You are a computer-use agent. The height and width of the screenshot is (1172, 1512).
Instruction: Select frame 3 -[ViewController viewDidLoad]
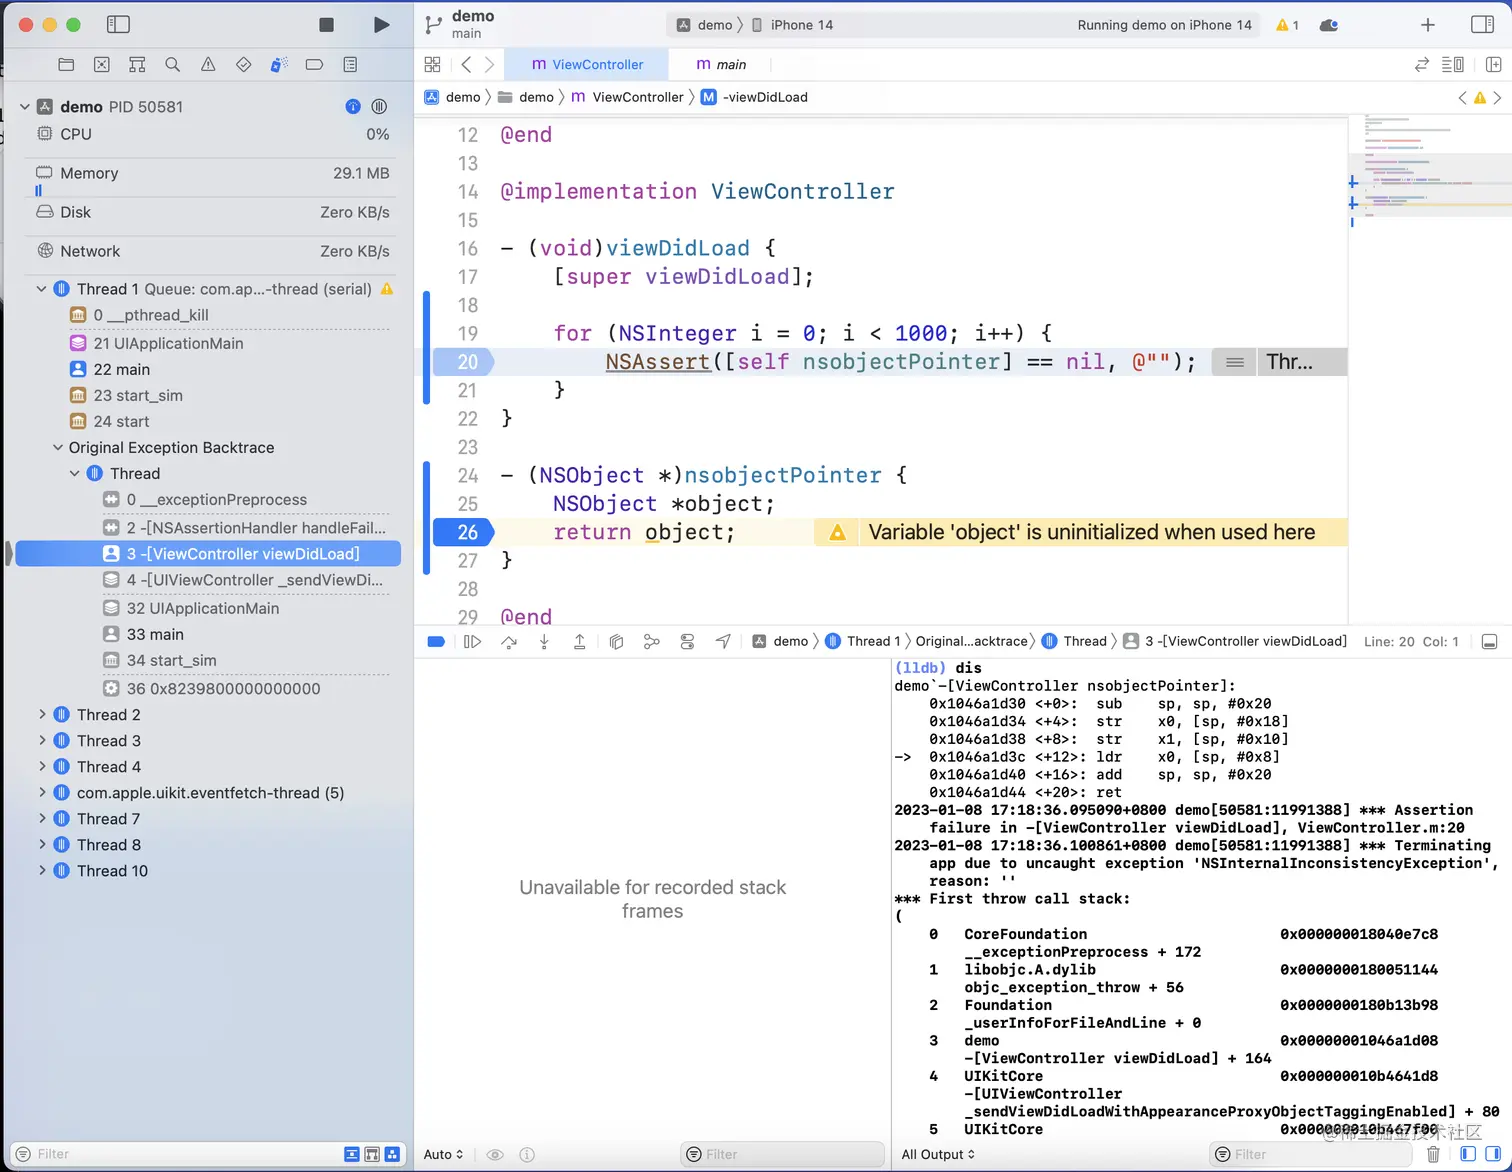[209, 553]
